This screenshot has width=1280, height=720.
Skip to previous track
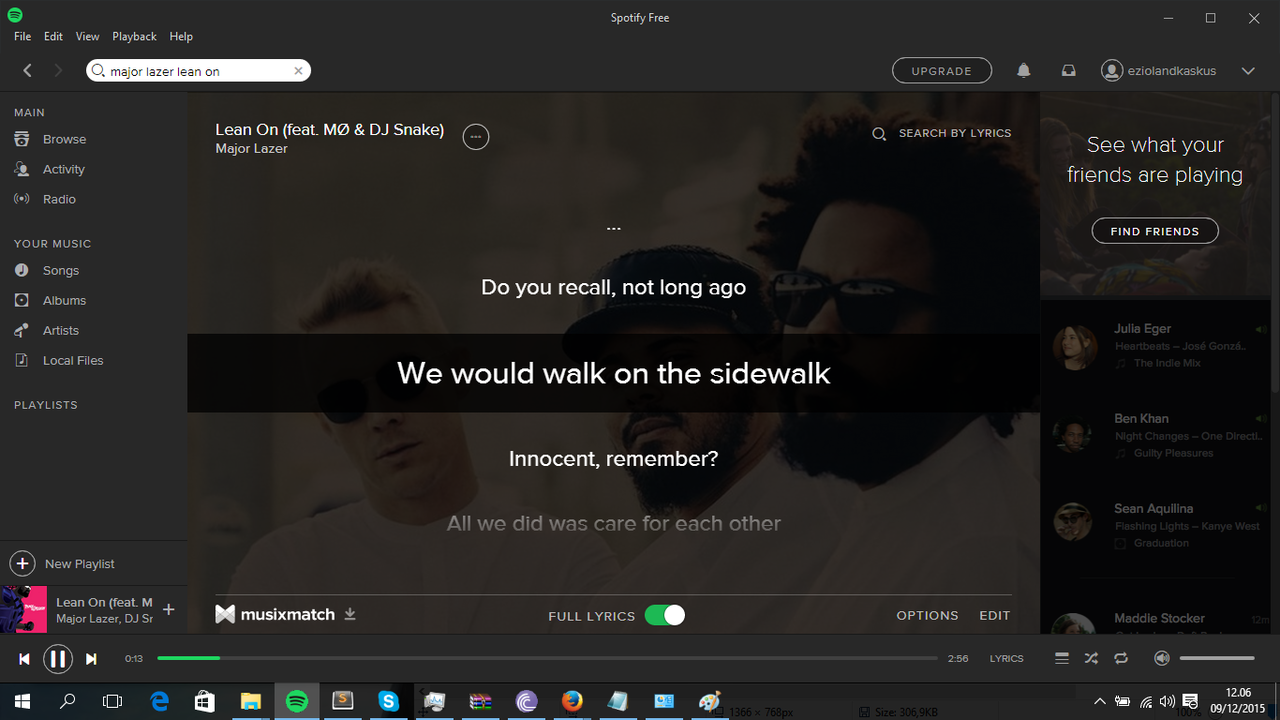click(x=25, y=658)
